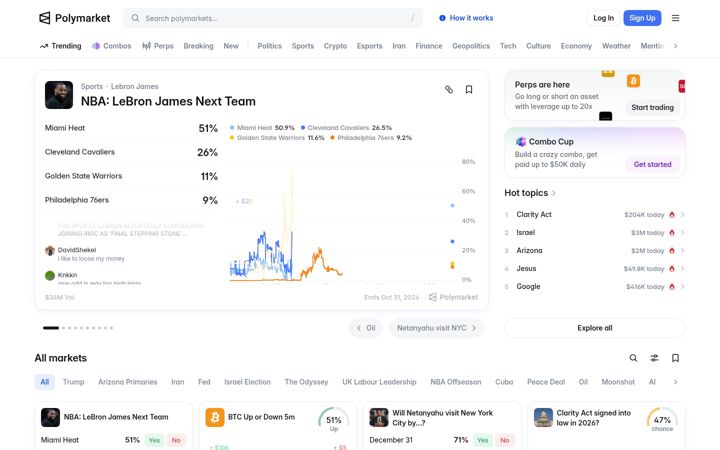Open the Crypto category
This screenshot has height=450, width=720.
[x=335, y=46]
